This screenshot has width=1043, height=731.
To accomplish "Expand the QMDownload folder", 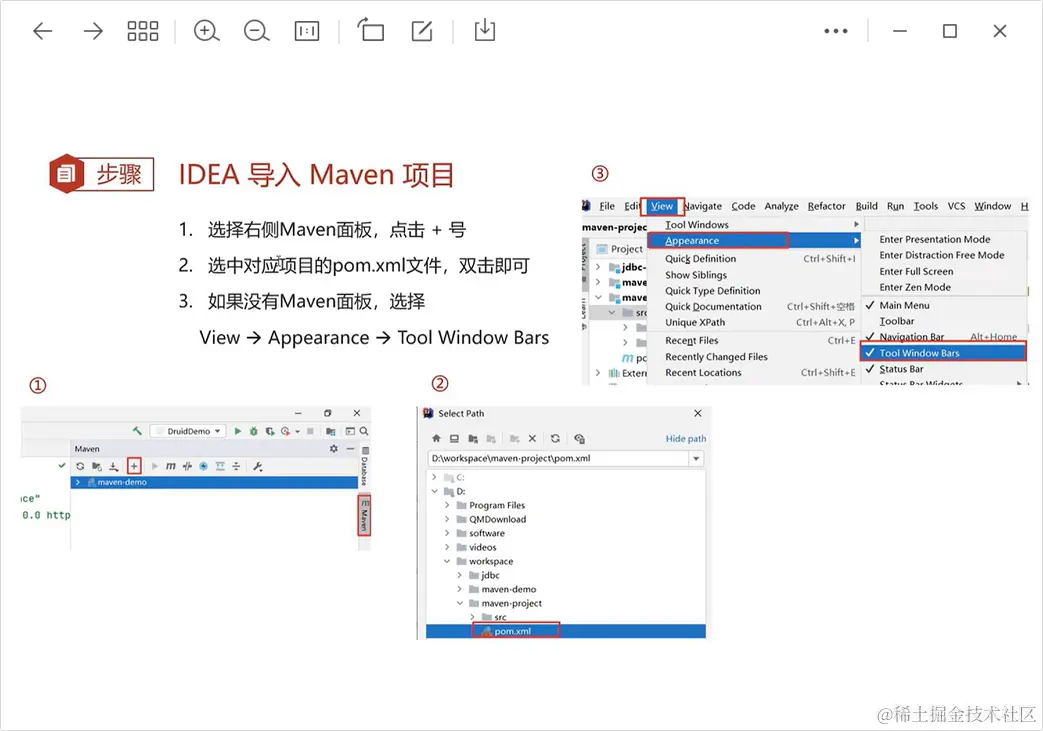I will [x=447, y=519].
